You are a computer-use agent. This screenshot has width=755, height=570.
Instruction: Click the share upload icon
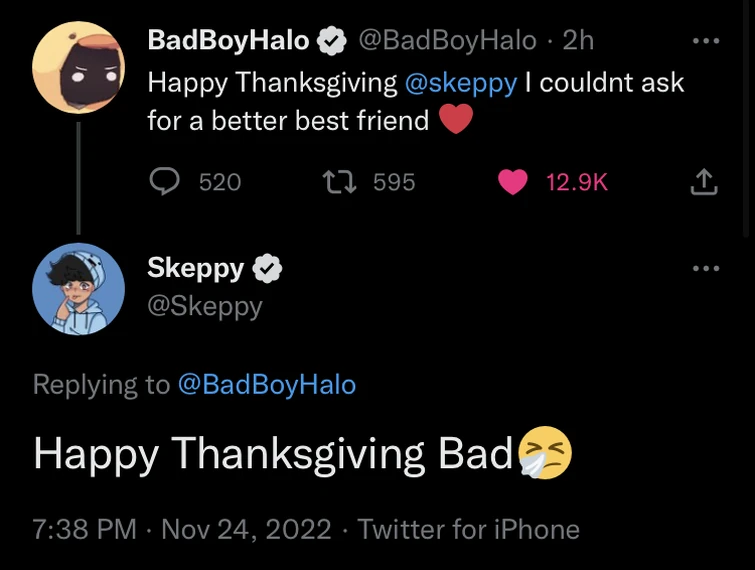[x=704, y=181]
